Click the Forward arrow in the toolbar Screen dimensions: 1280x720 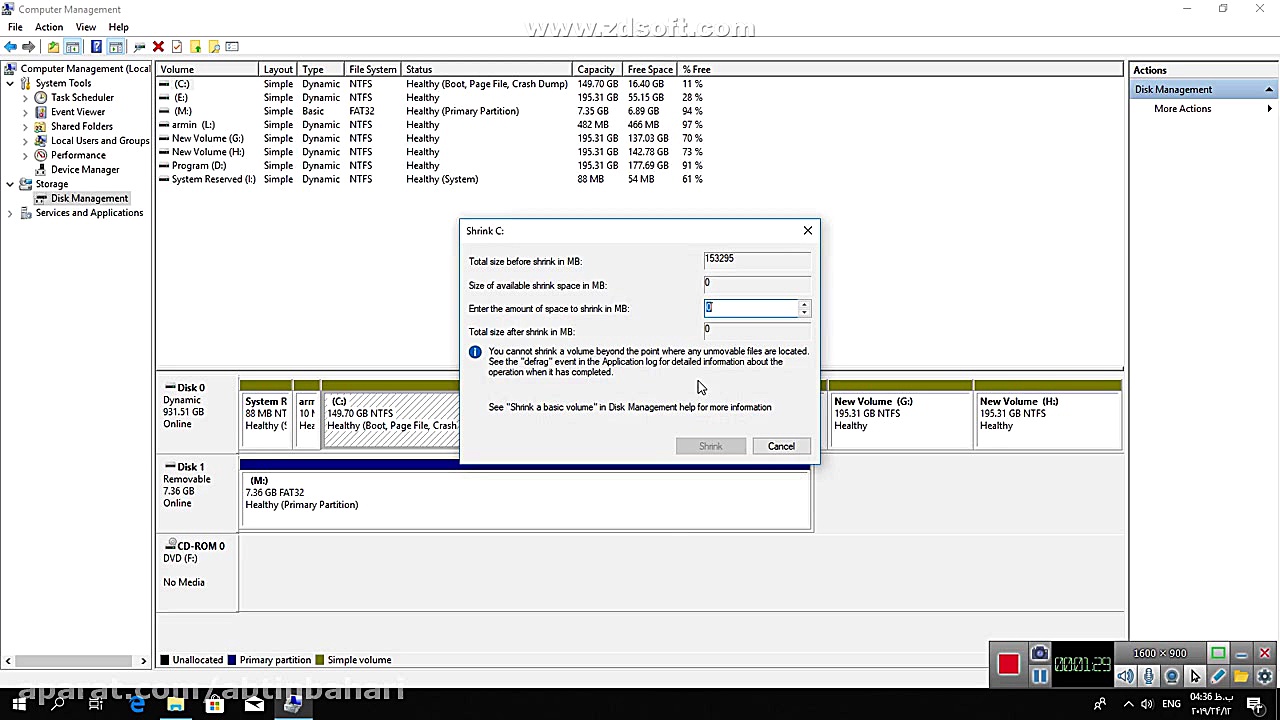click(x=29, y=47)
